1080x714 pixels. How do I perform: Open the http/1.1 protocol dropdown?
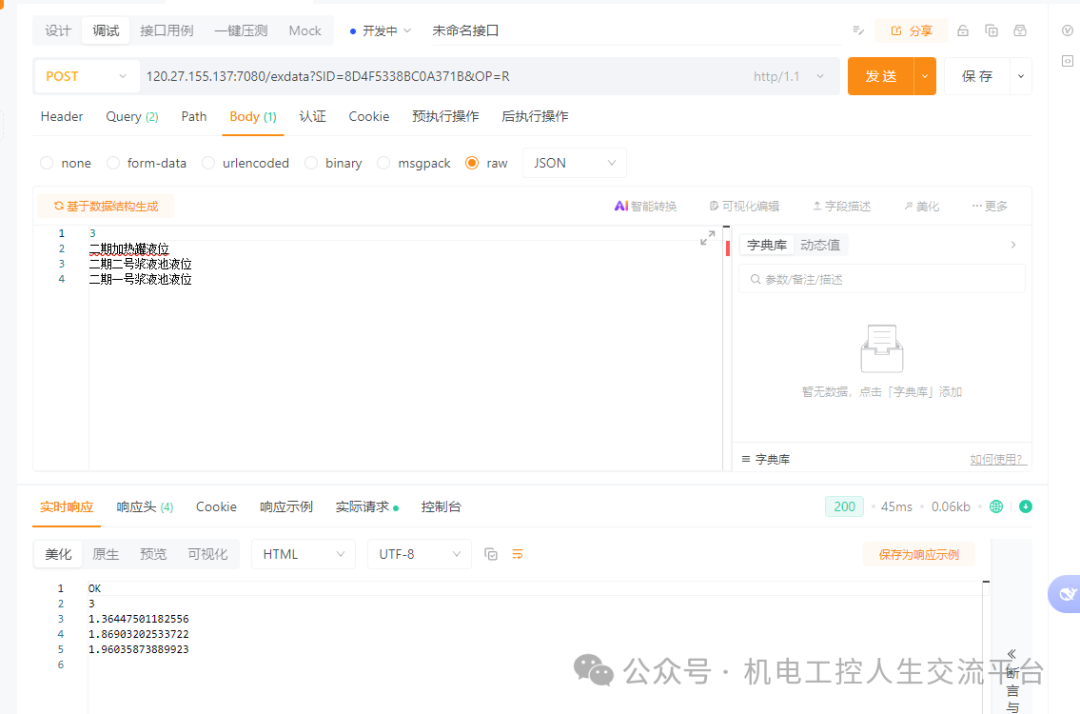(x=789, y=76)
